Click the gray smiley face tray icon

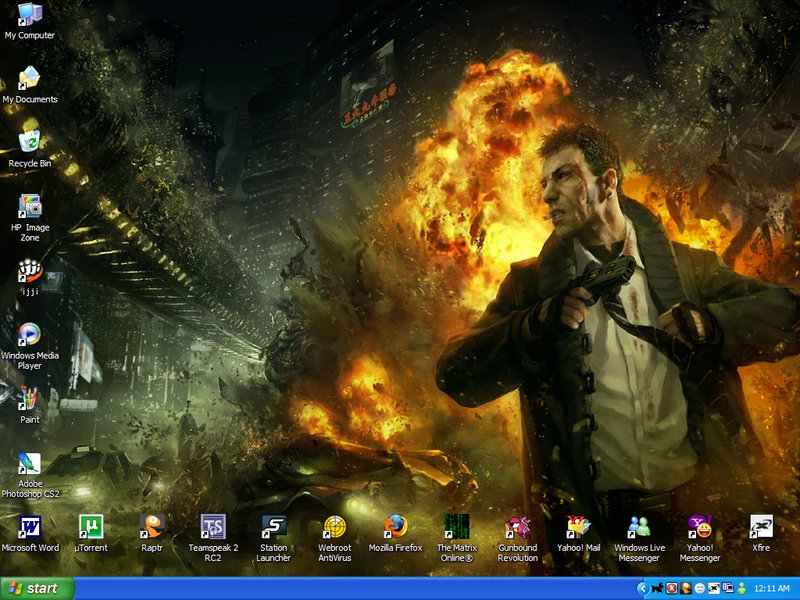pos(700,589)
